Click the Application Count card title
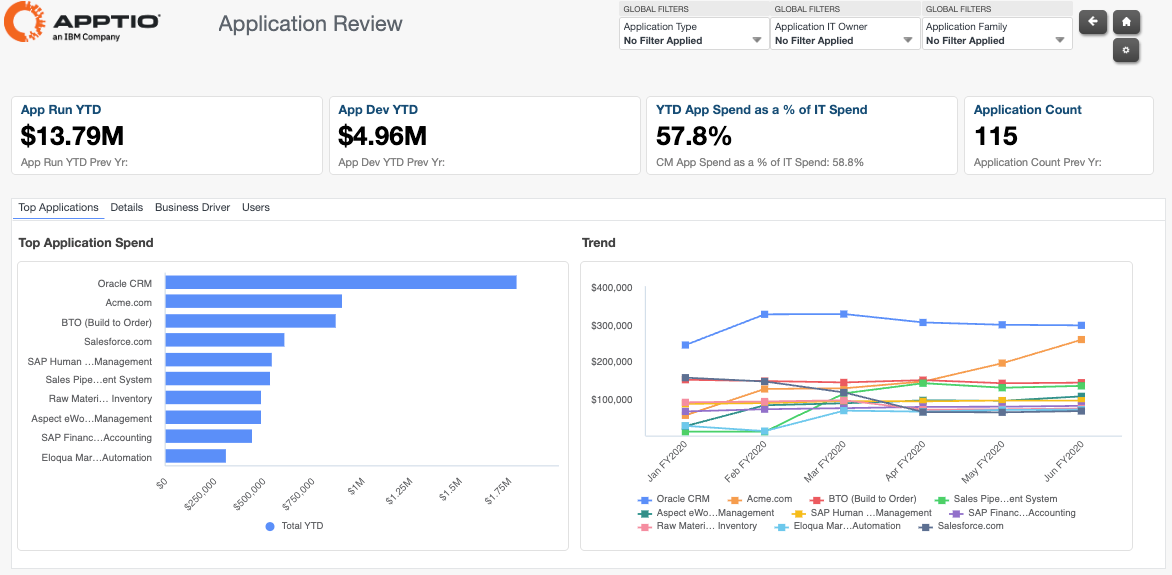1172x575 pixels. point(1027,110)
